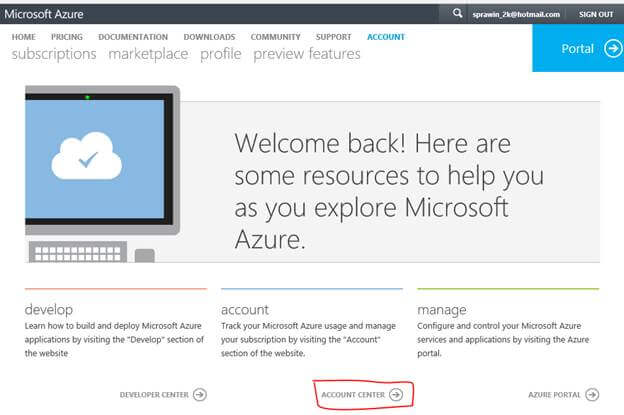The image size is (624, 415).
Task: Go to the Documentation menu
Action: click(x=133, y=37)
